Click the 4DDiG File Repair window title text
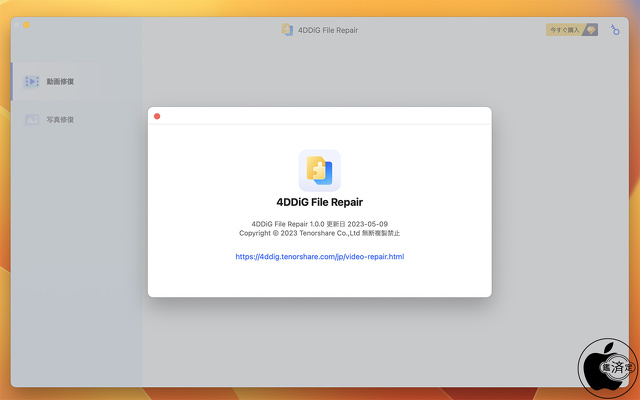640x400 pixels. click(328, 30)
